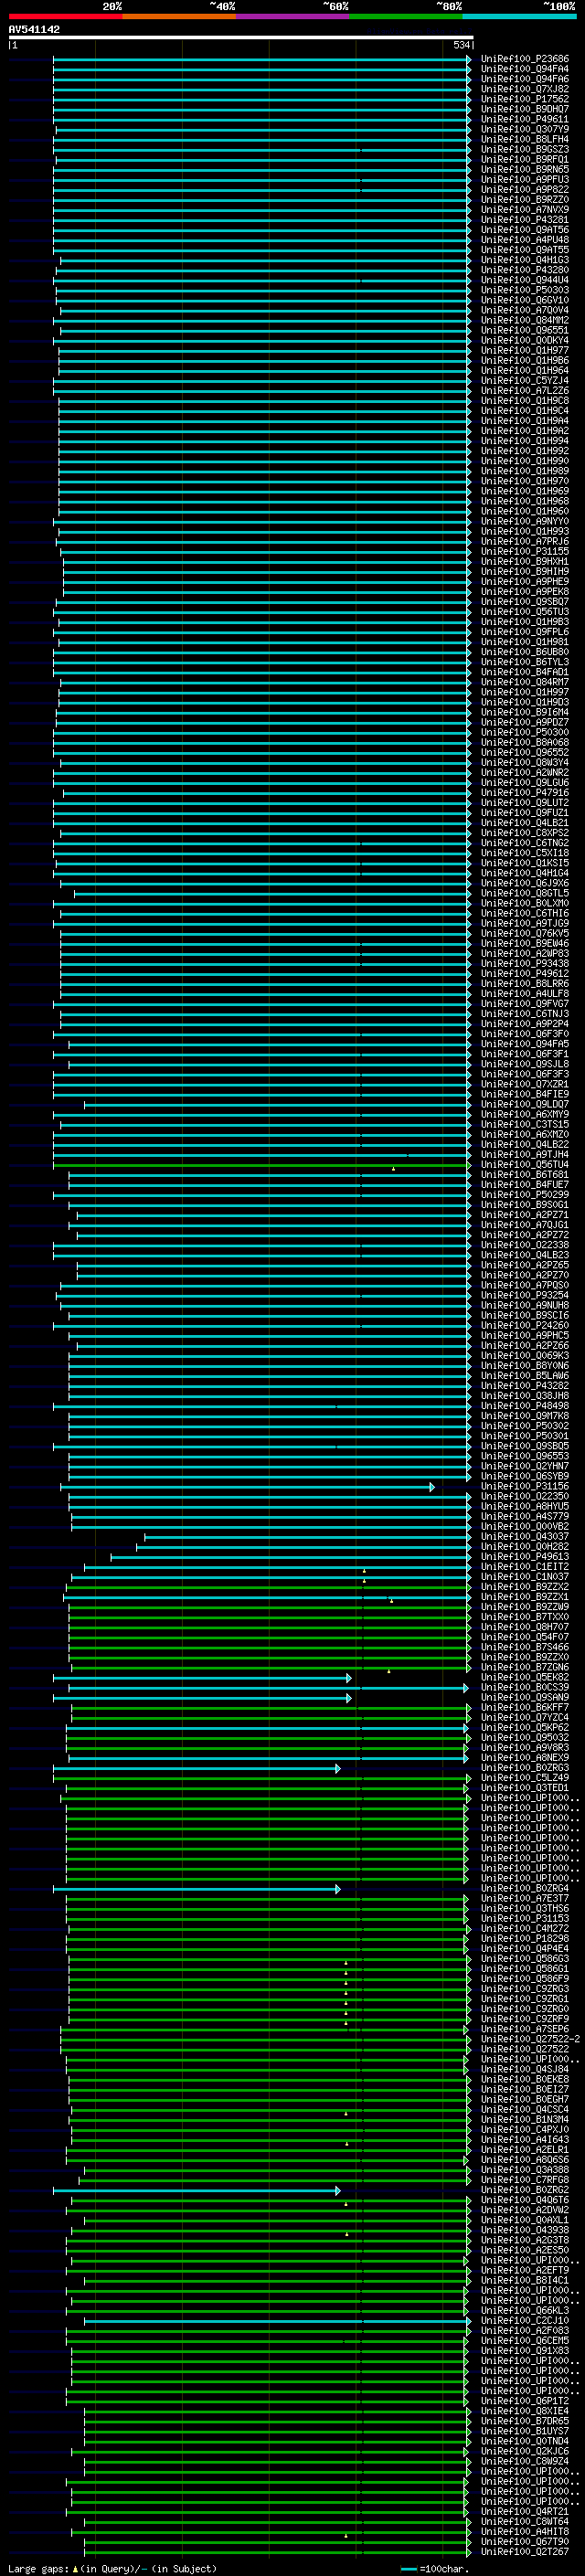Click the end position 534 on ruler
The image size is (585, 2576).
(461, 45)
